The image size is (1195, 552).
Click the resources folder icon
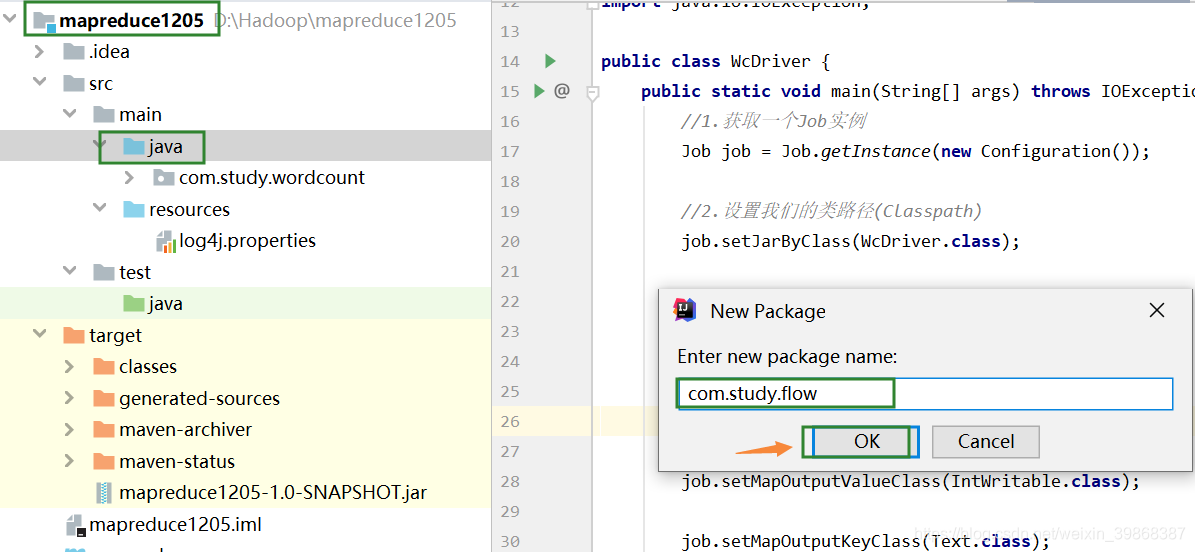coord(133,209)
